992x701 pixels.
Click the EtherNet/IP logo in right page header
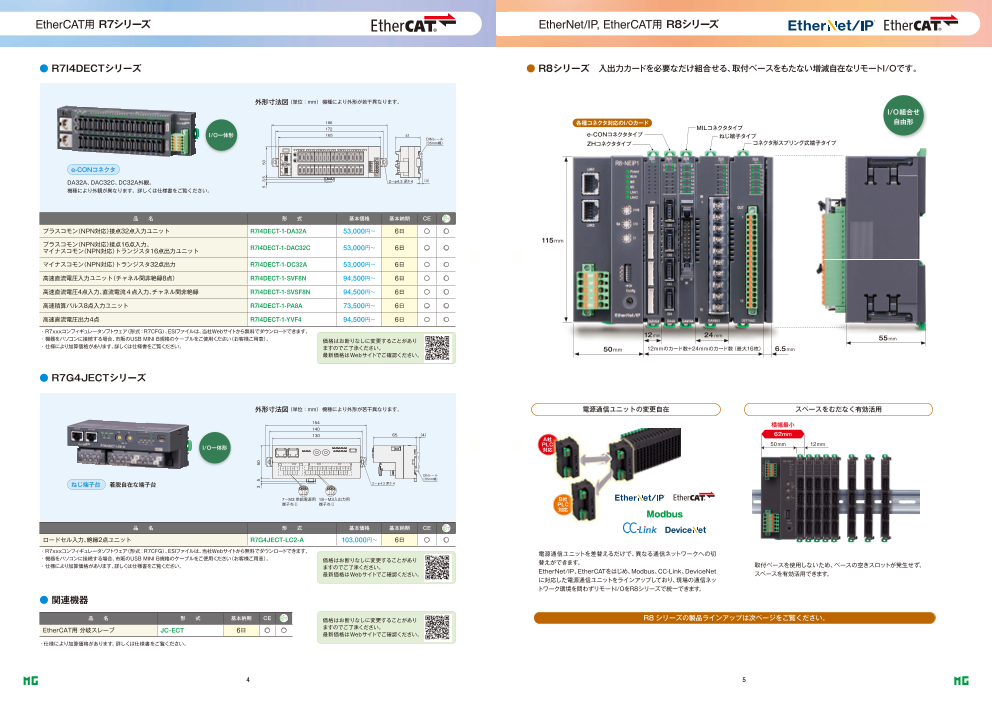point(830,25)
